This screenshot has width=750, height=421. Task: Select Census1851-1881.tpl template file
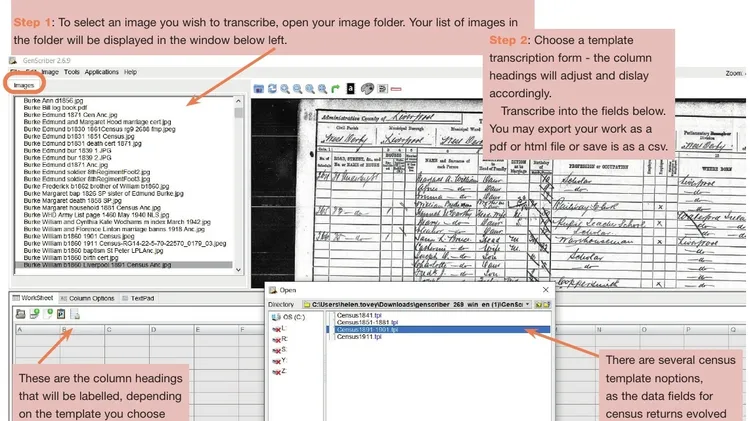click(367, 322)
